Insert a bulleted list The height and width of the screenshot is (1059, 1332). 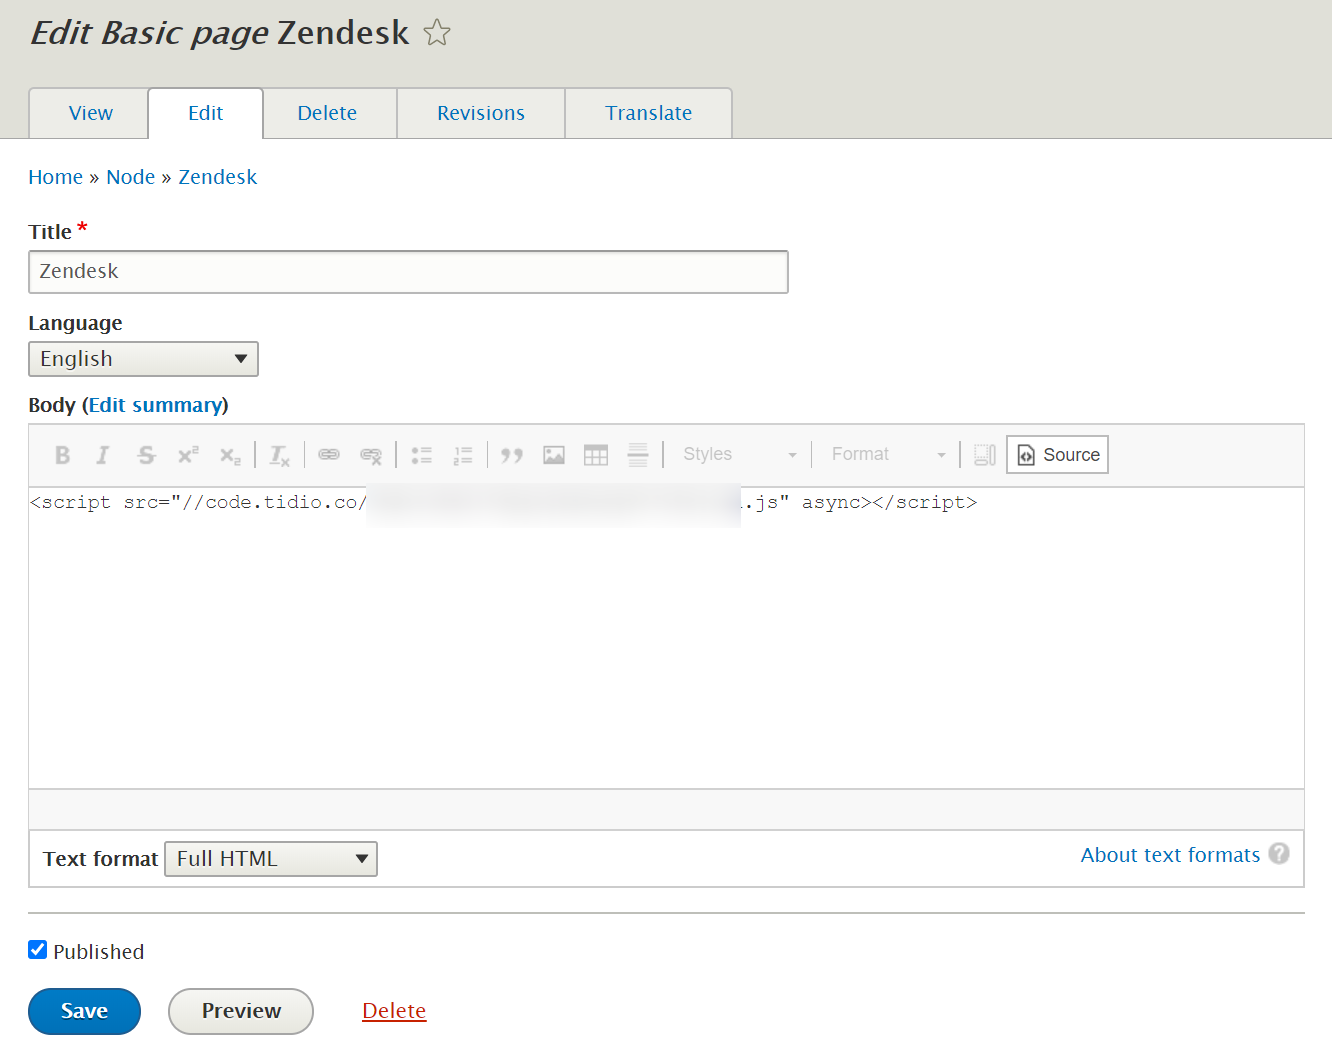[x=421, y=455]
